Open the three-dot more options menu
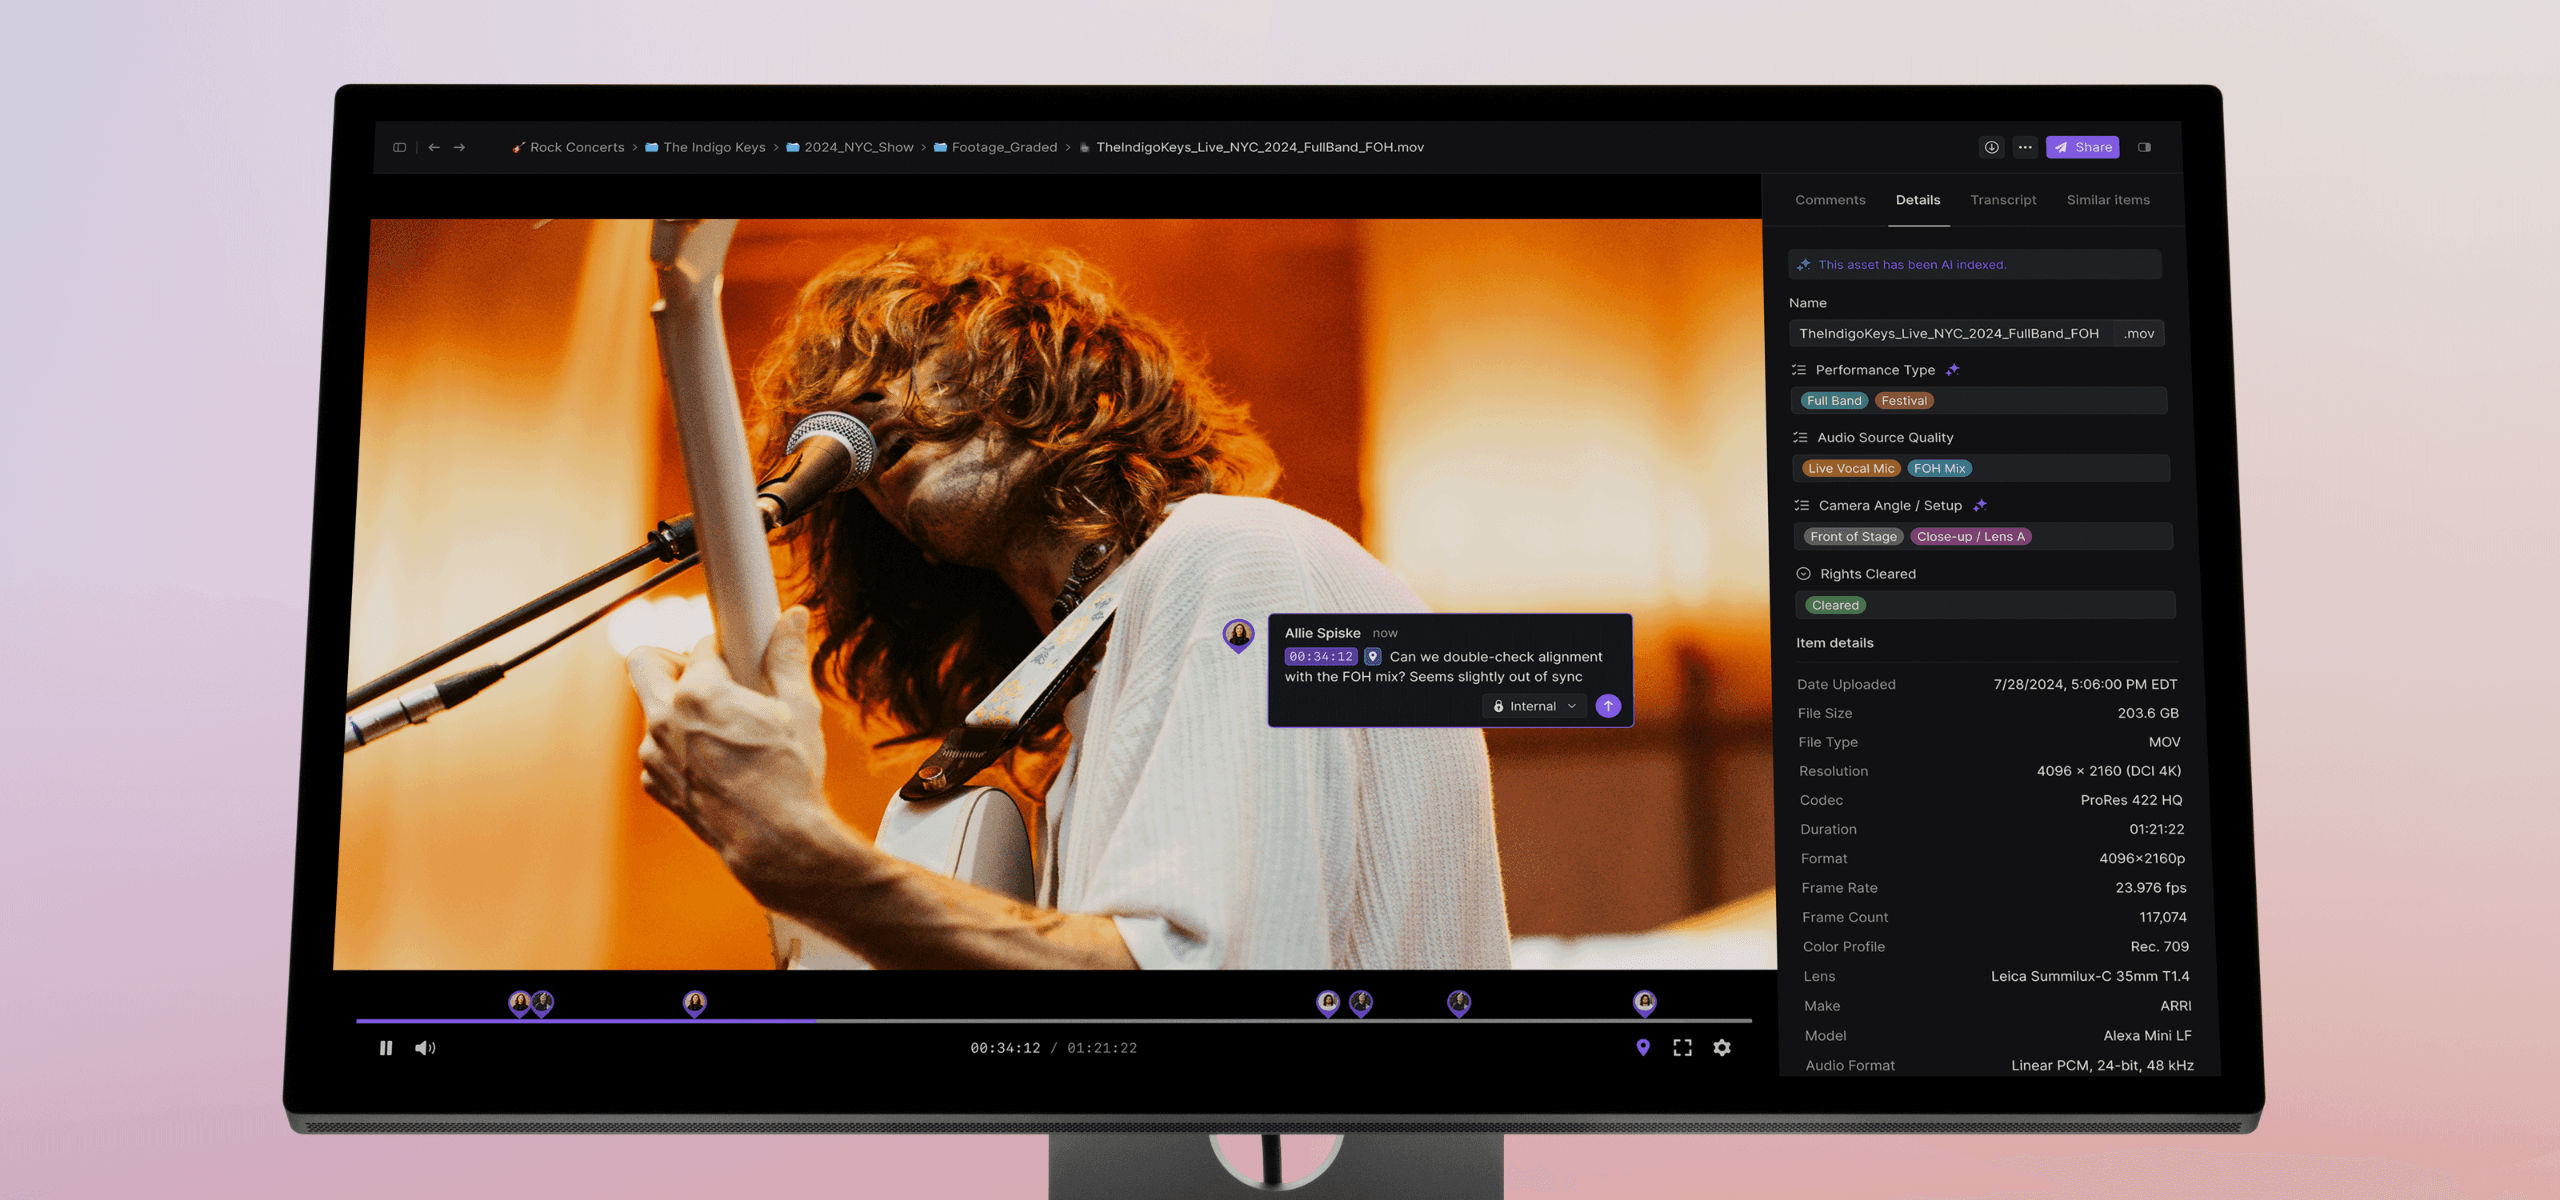 pyautogui.click(x=2025, y=147)
